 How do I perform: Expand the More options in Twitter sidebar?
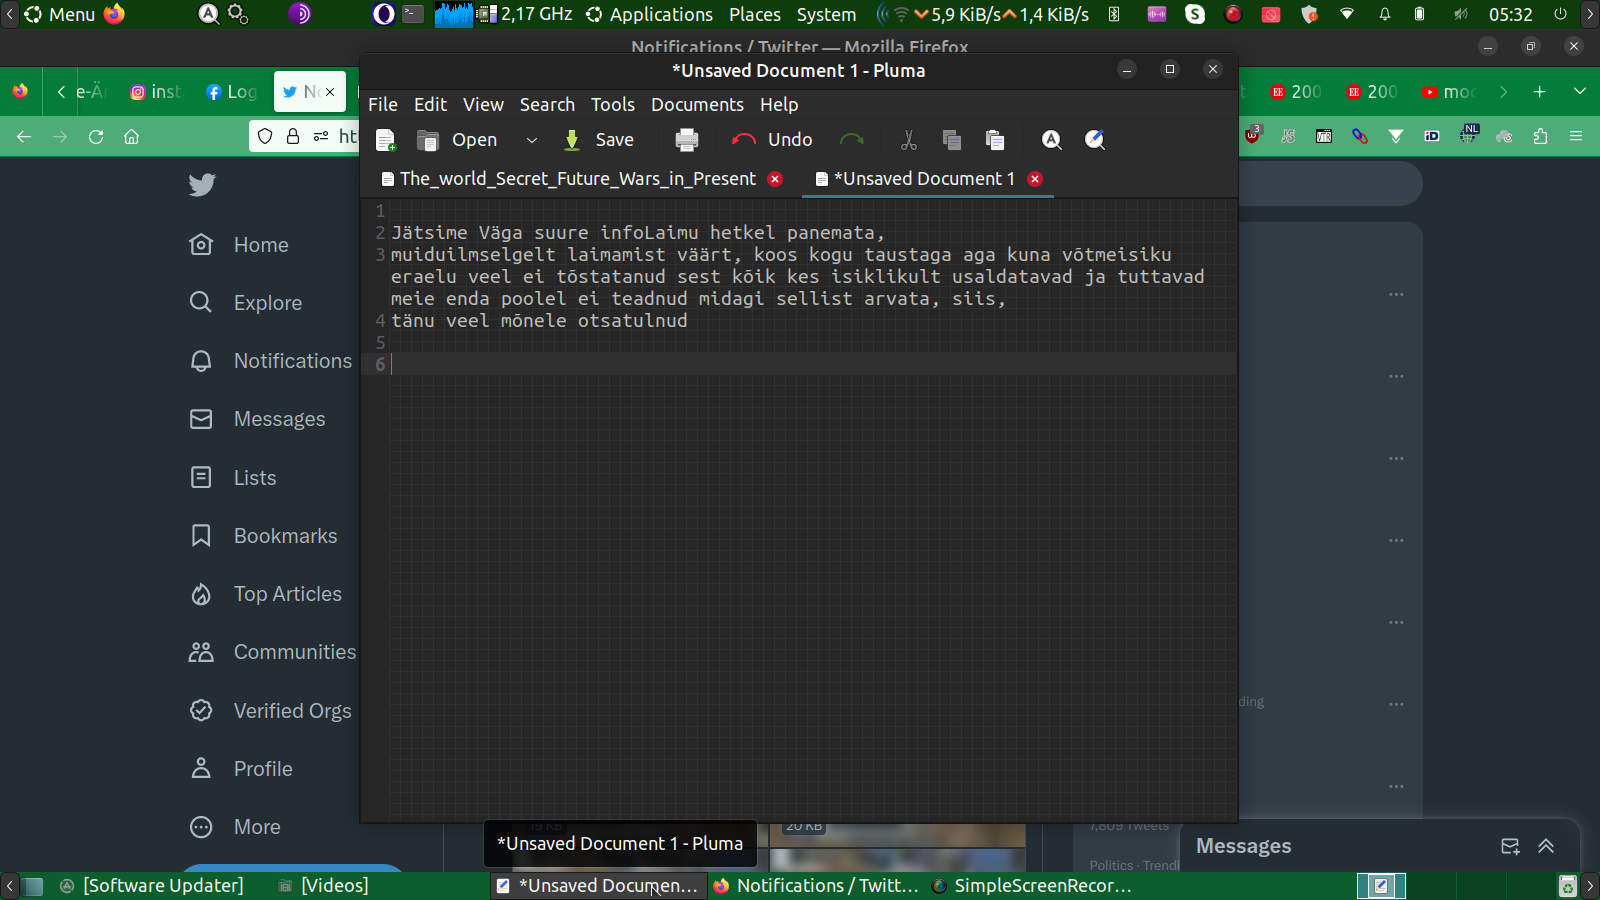(x=235, y=827)
